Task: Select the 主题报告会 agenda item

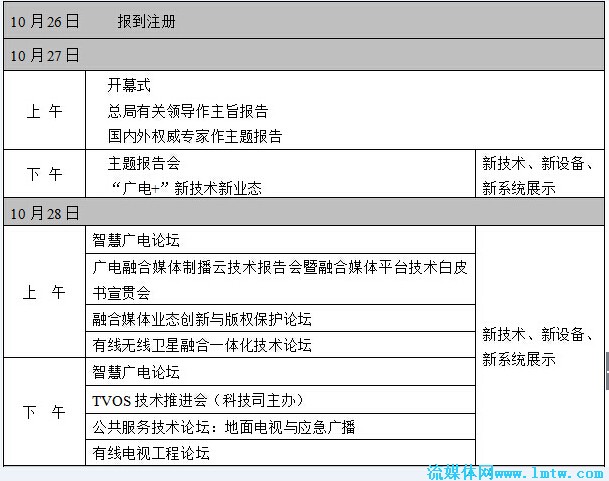Action: [x=144, y=162]
